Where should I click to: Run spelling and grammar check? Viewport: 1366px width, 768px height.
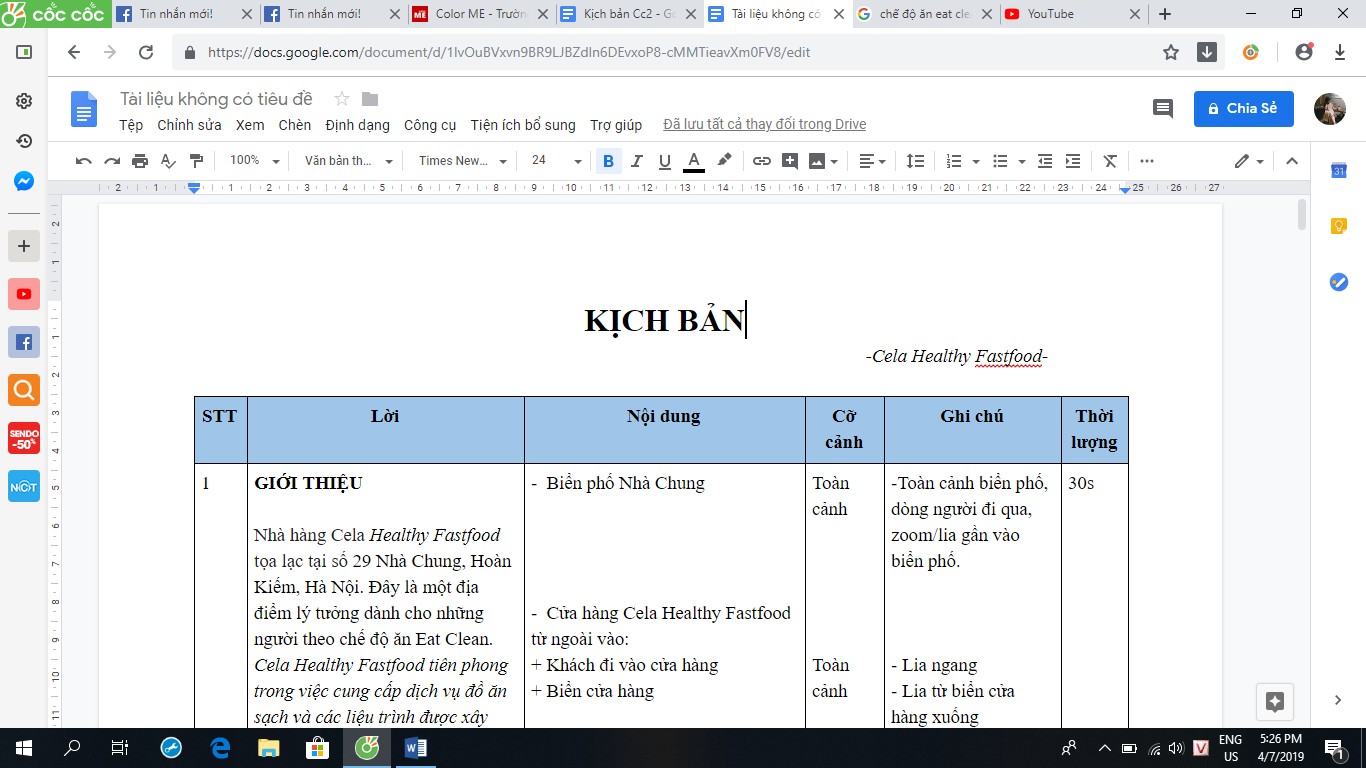(x=168, y=161)
